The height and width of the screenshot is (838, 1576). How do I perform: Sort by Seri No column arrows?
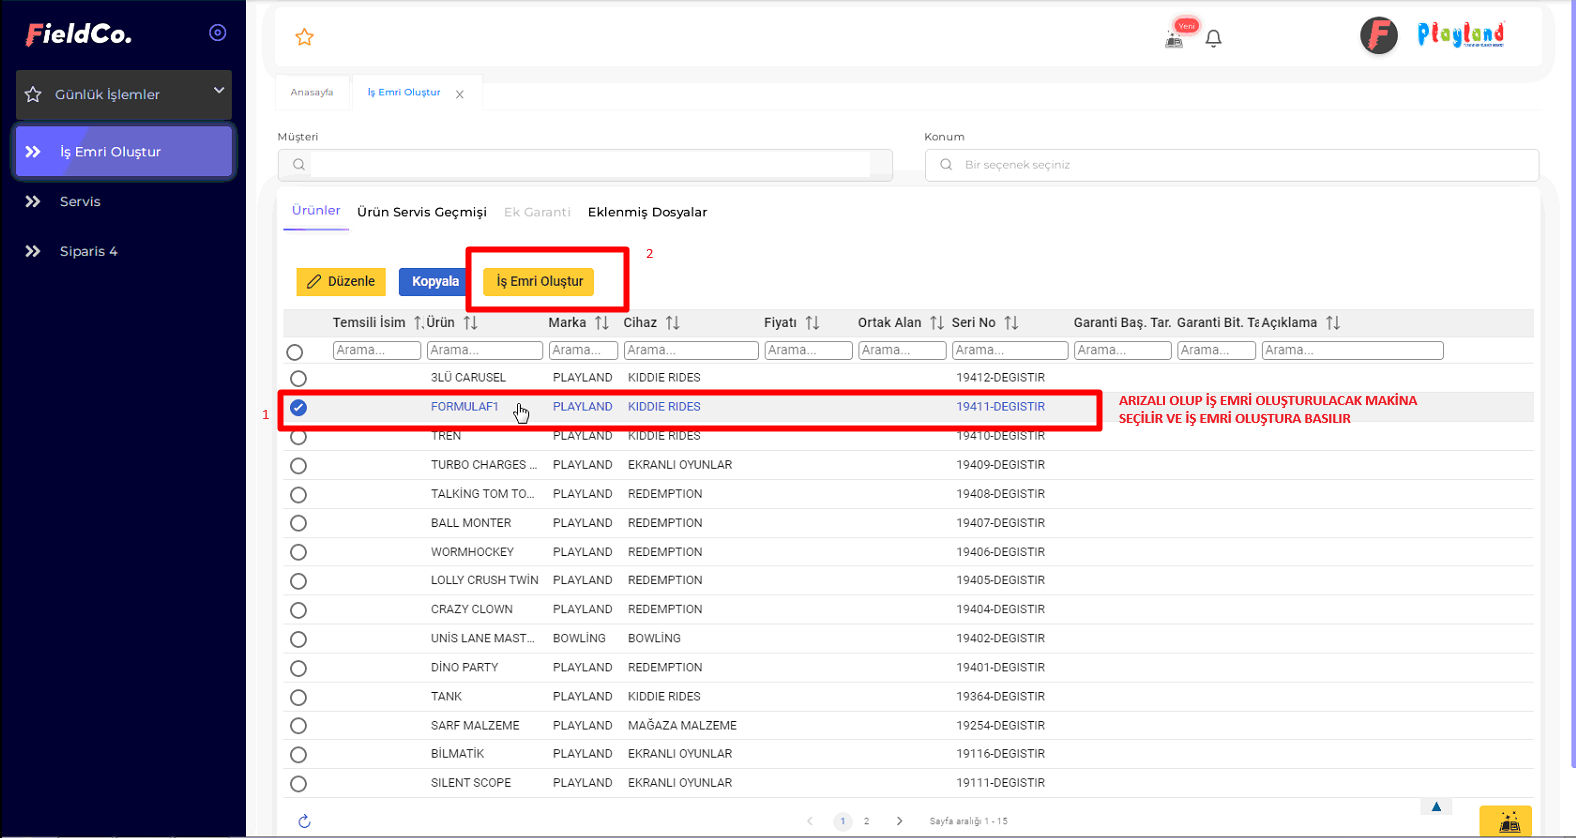point(1011,323)
